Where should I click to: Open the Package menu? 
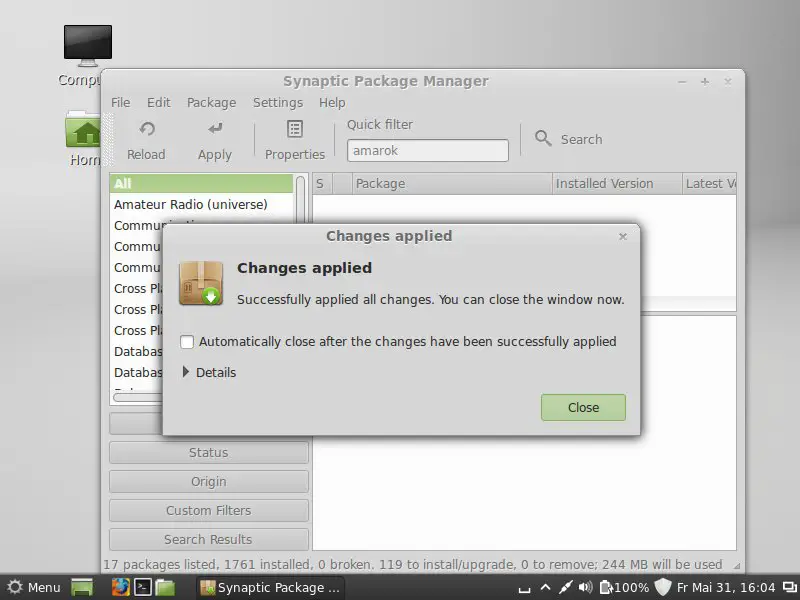[211, 102]
